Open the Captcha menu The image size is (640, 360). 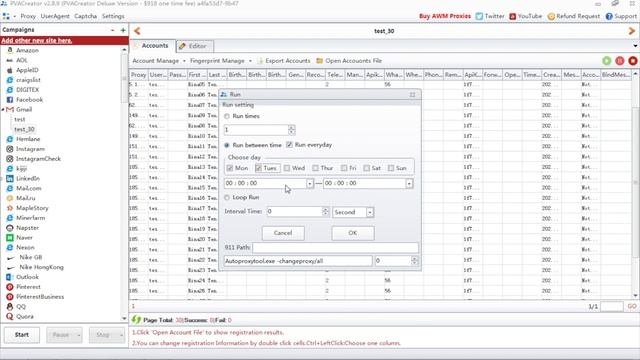[x=85, y=16]
